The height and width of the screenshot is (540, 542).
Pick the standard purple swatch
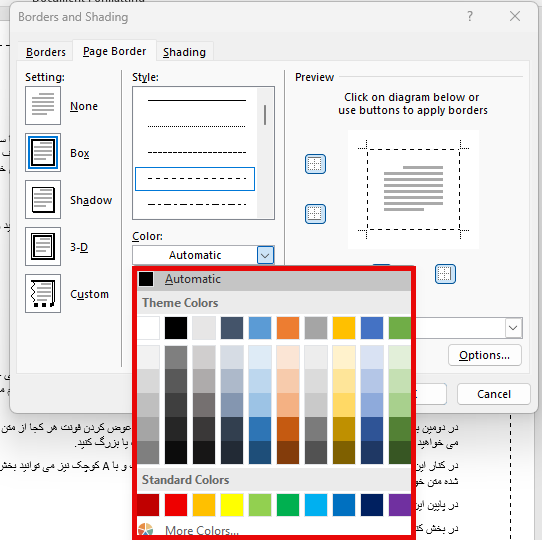(400, 505)
